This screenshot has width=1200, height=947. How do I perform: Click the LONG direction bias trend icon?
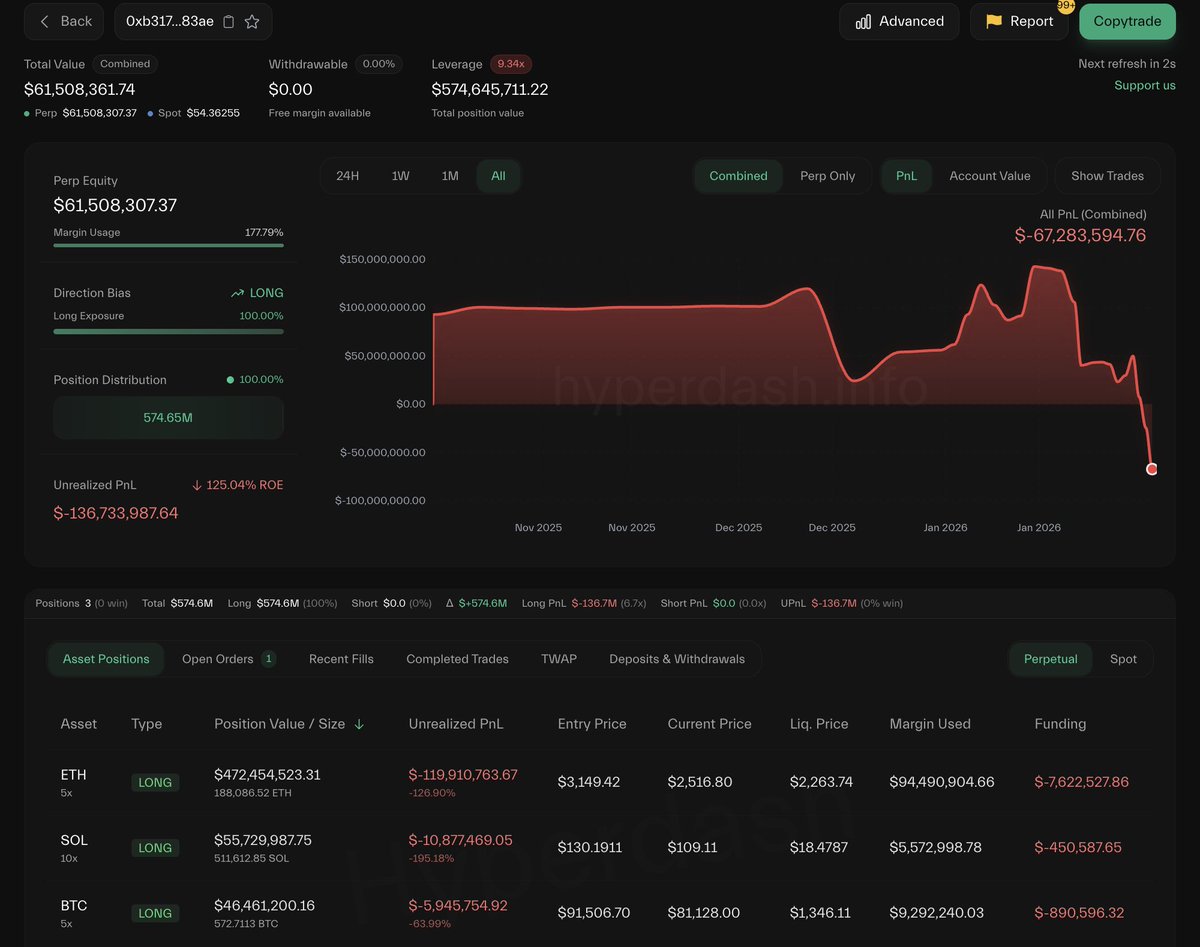[237, 293]
